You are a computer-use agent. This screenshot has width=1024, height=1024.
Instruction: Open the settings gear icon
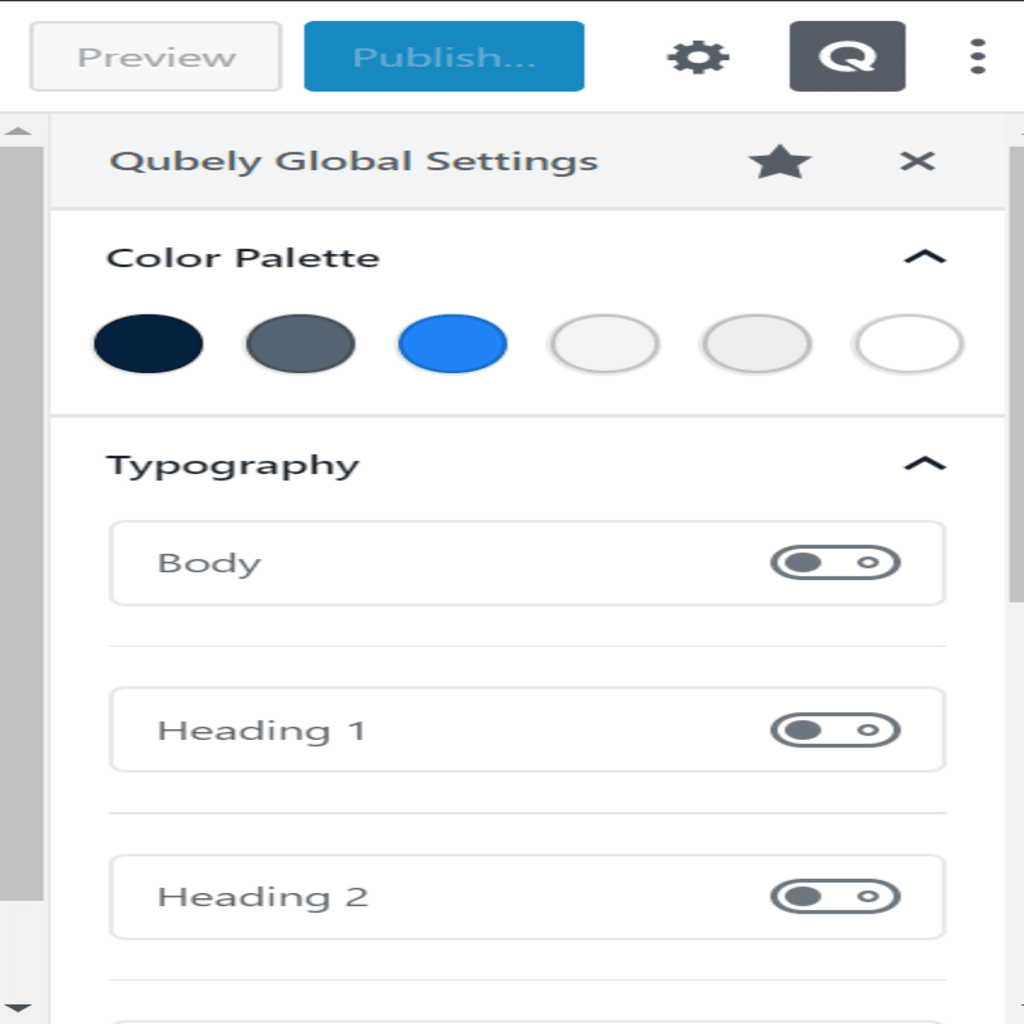pos(697,57)
